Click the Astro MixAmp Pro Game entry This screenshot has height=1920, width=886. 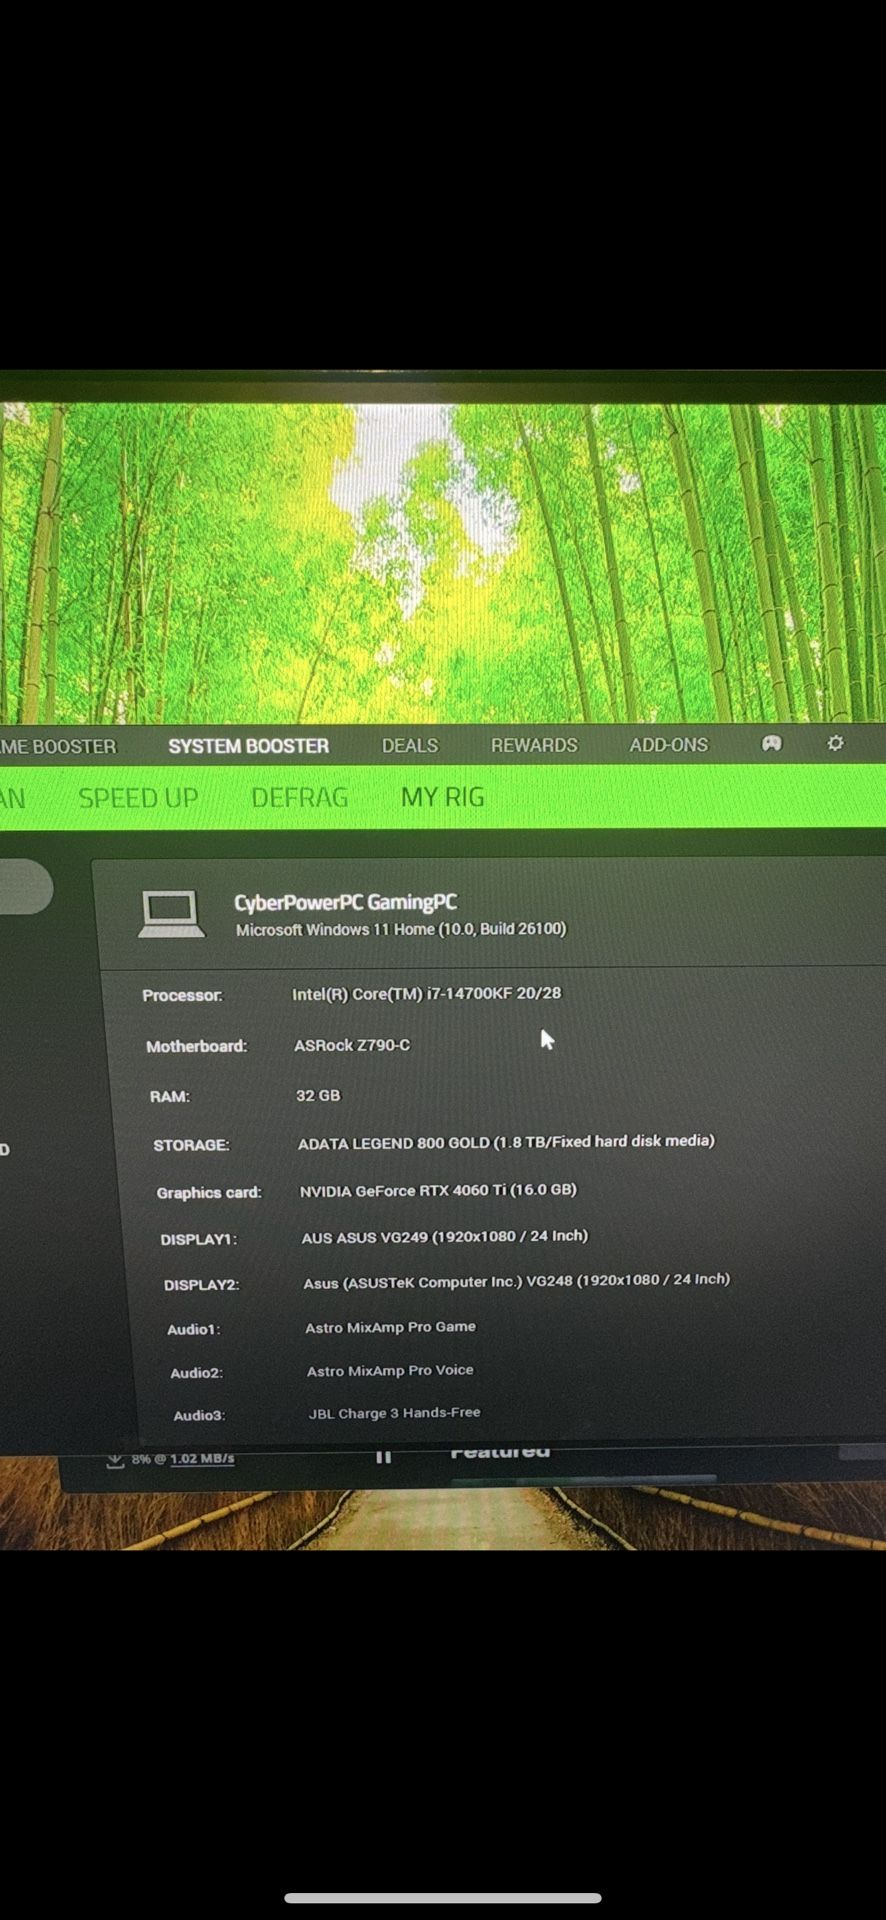(x=390, y=1327)
